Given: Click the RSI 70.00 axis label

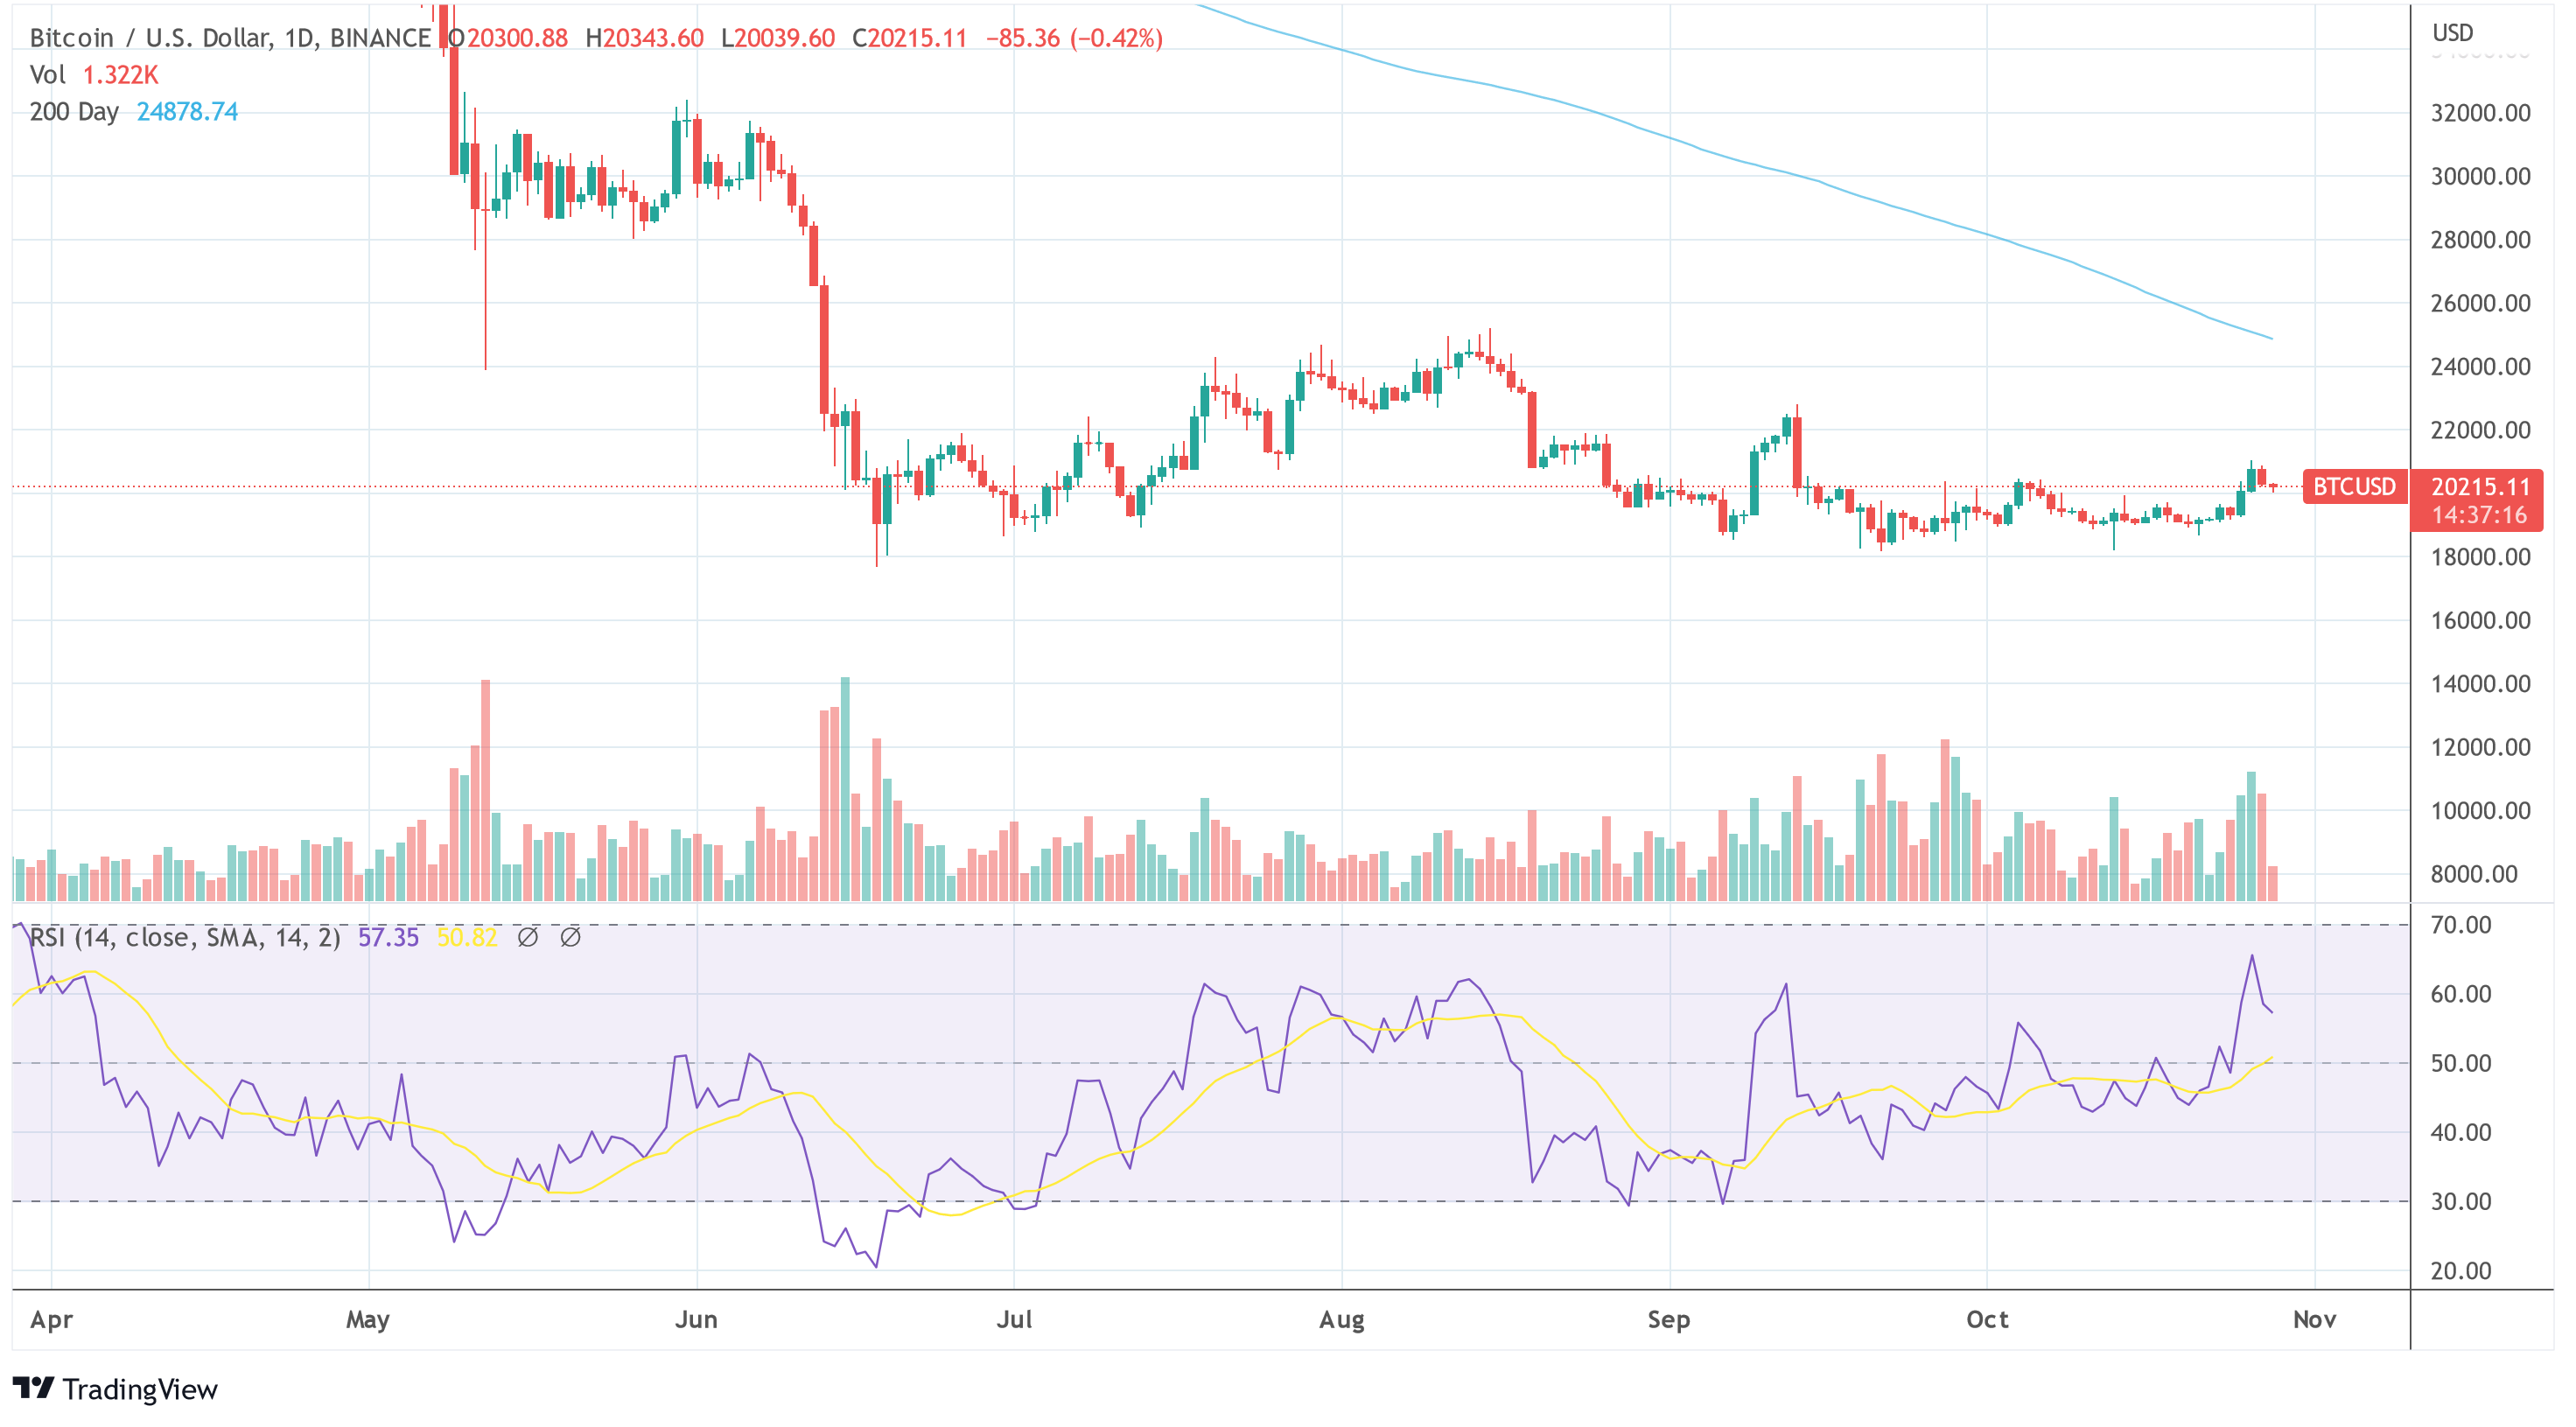Looking at the screenshot, I should pyautogui.click(x=2461, y=925).
